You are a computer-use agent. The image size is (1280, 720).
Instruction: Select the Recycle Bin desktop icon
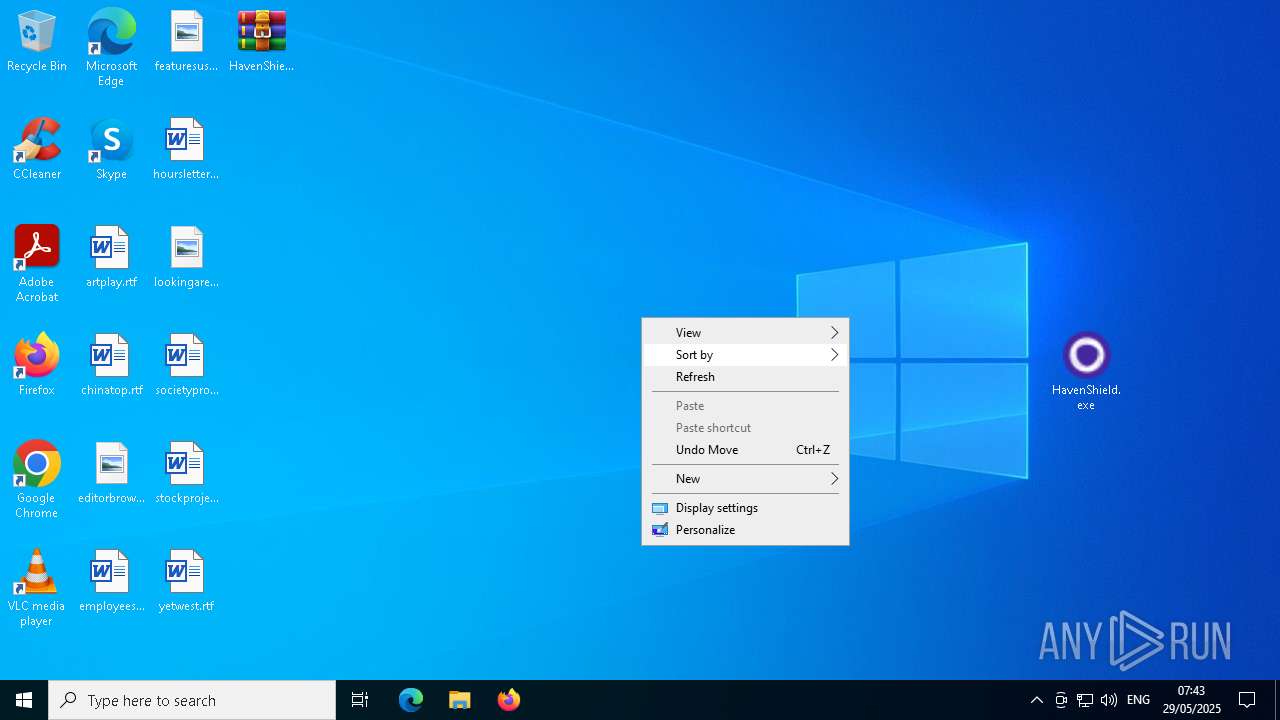37,42
